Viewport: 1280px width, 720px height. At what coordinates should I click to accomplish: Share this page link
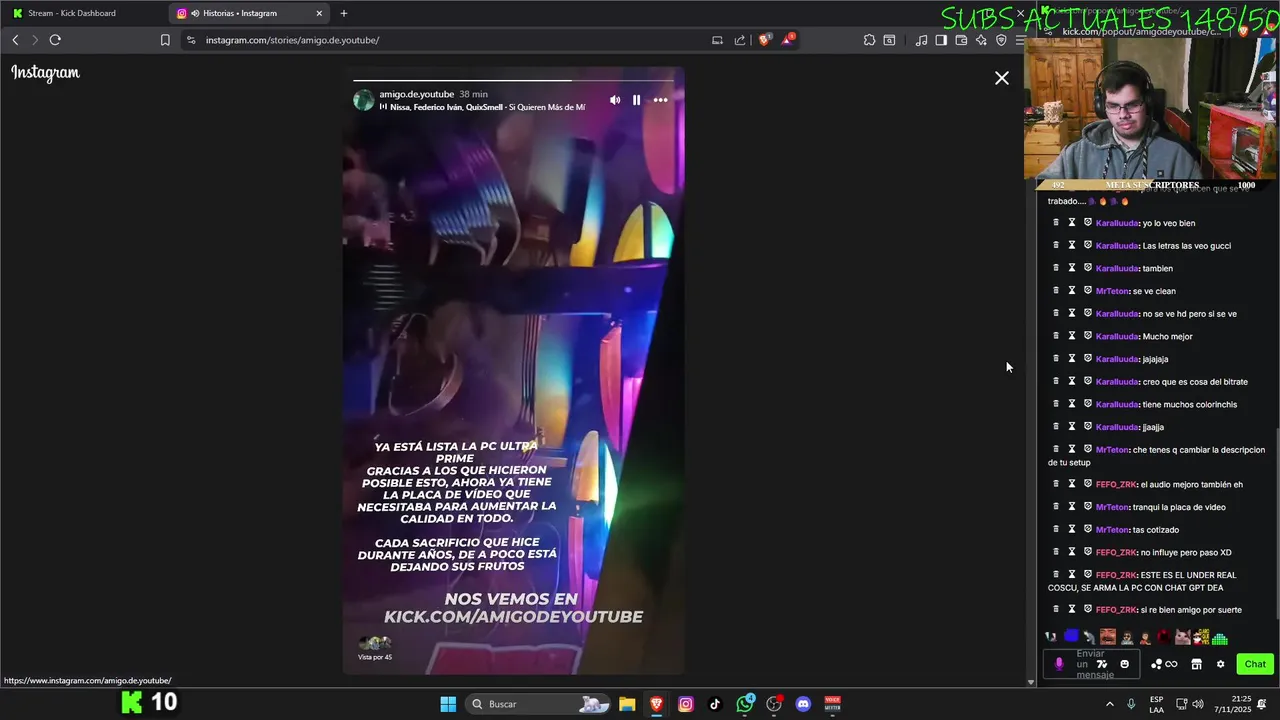[740, 40]
